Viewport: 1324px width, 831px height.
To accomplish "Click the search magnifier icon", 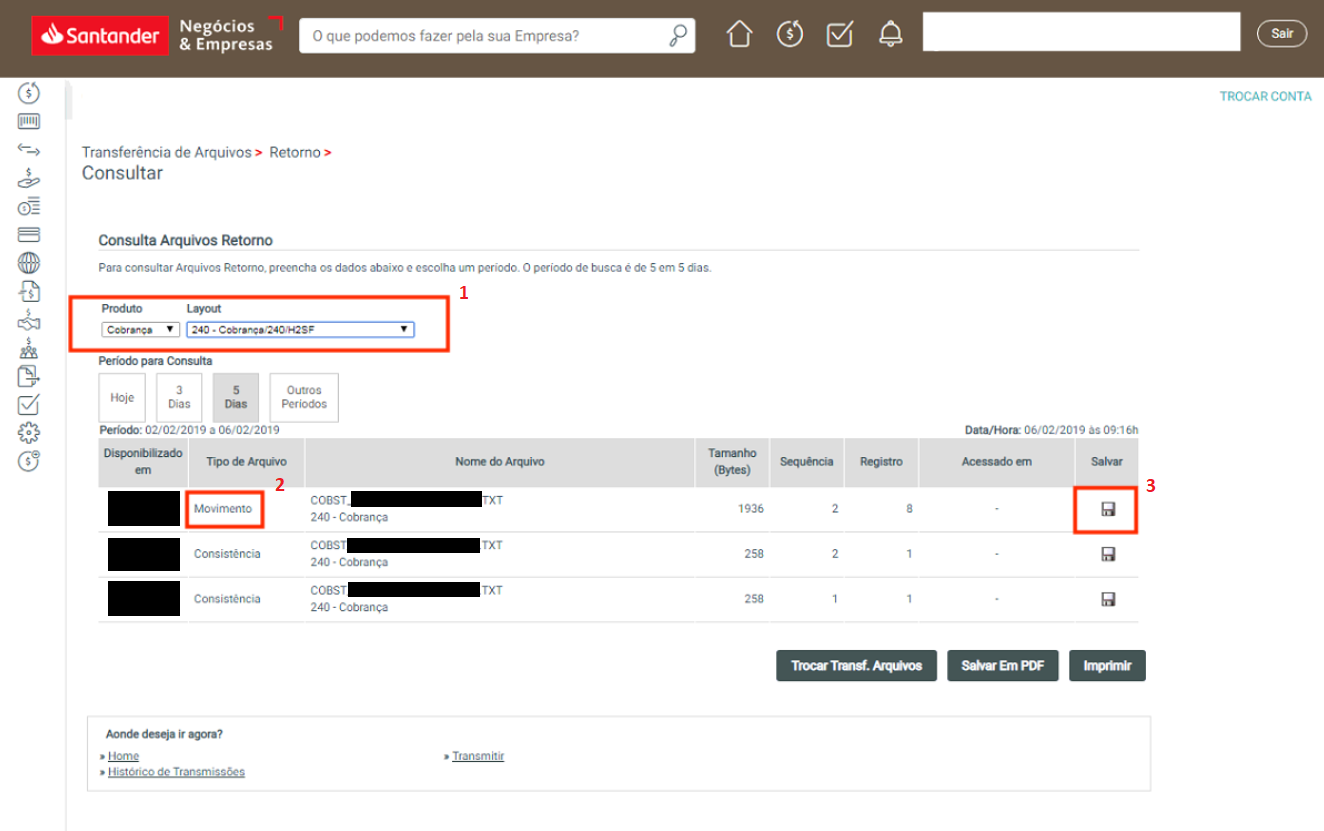I will [x=678, y=36].
